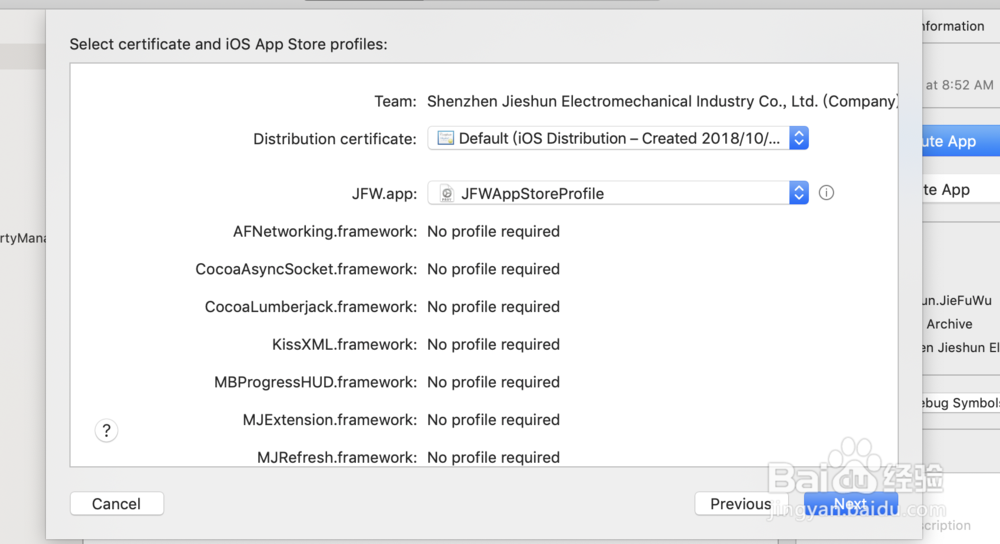Click the AFNetworking.framework label
1000x544 pixels.
[x=324, y=231]
